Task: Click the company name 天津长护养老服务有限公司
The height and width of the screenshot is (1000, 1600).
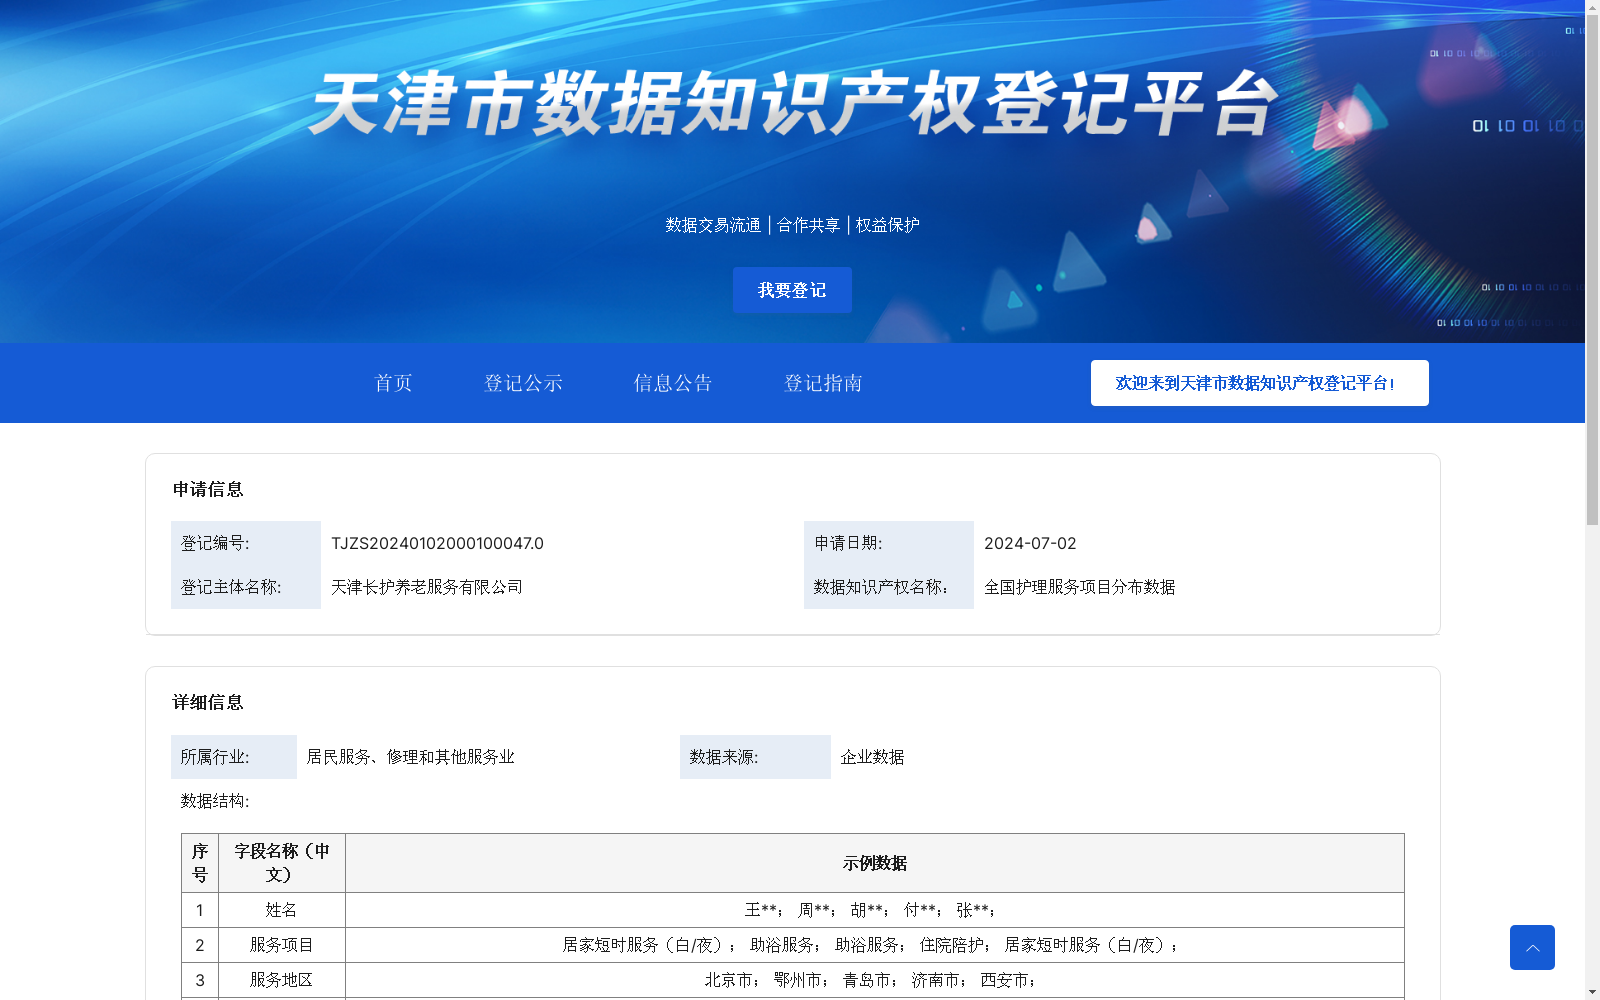Action: (427, 587)
